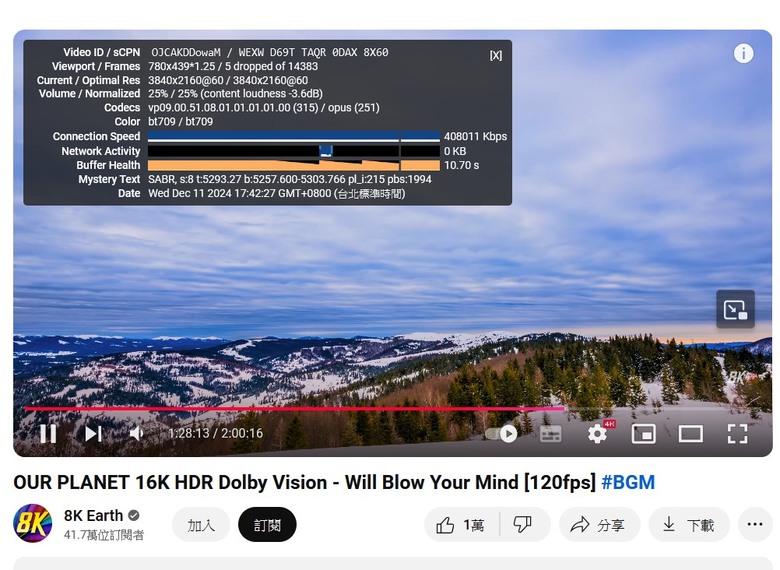Like the video with thumbs up
780x570 pixels.
(461, 525)
